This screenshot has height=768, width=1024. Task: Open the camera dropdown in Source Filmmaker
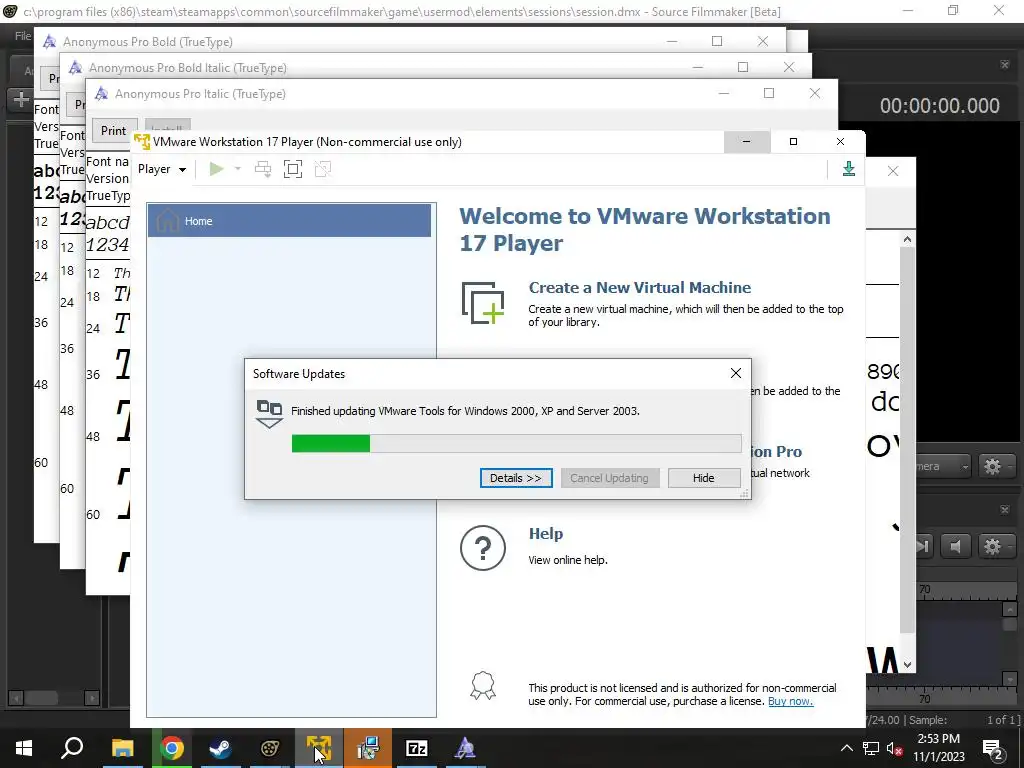point(944,466)
